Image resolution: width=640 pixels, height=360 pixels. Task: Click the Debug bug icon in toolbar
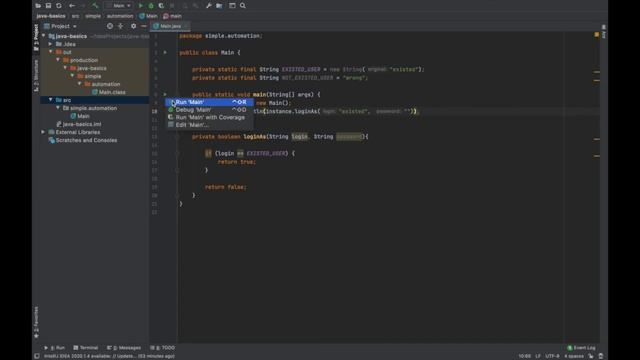click(x=151, y=6)
